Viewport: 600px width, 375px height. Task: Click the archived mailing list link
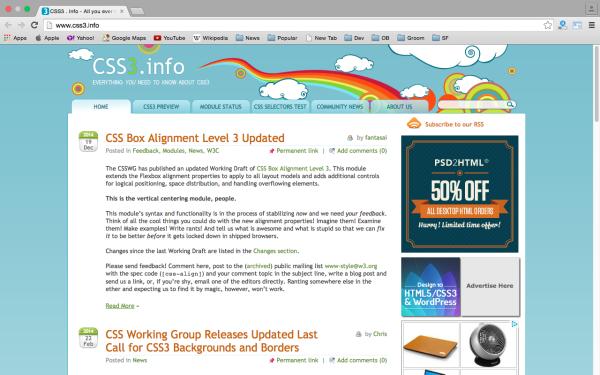point(259,266)
